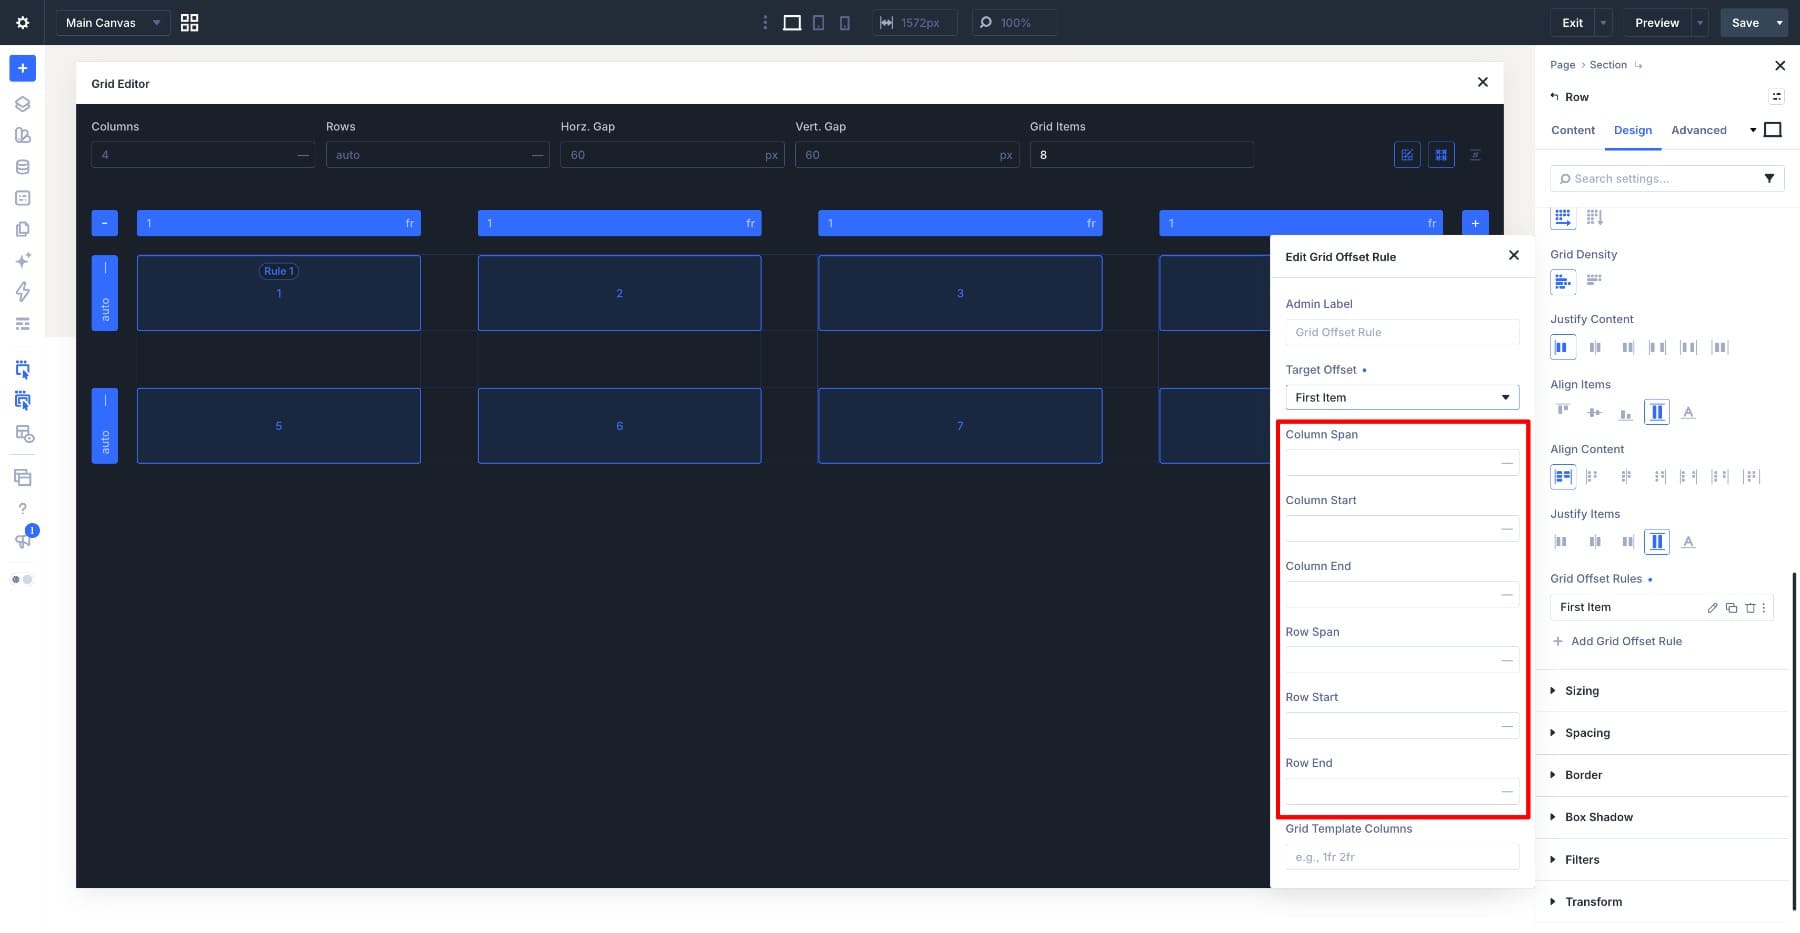The image size is (1800, 933).
Task: Click the lightning bolt icon in sidebar
Action: click(22, 292)
